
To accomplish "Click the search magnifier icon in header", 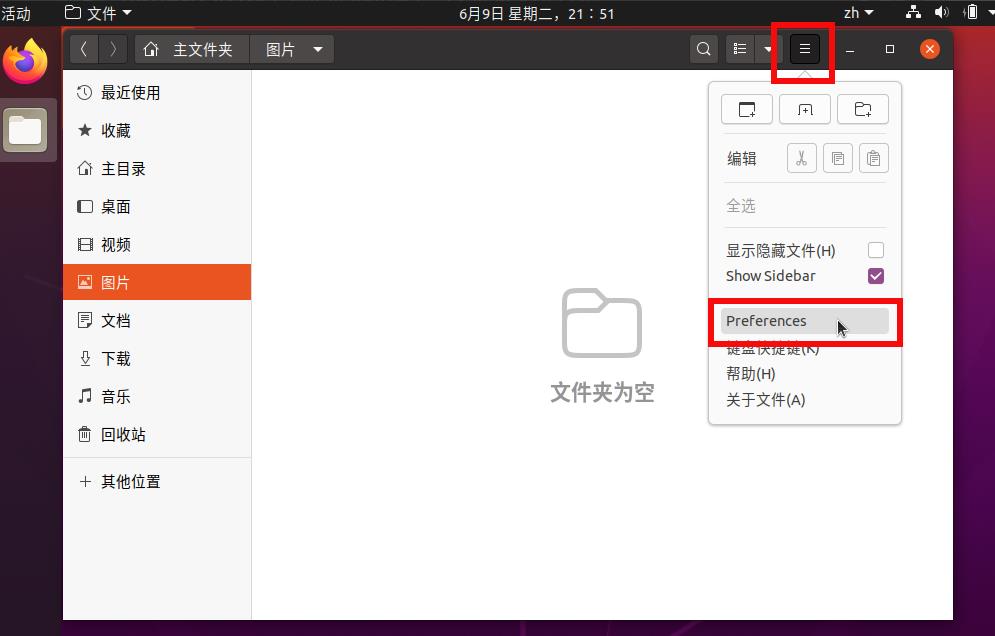I will coord(704,49).
